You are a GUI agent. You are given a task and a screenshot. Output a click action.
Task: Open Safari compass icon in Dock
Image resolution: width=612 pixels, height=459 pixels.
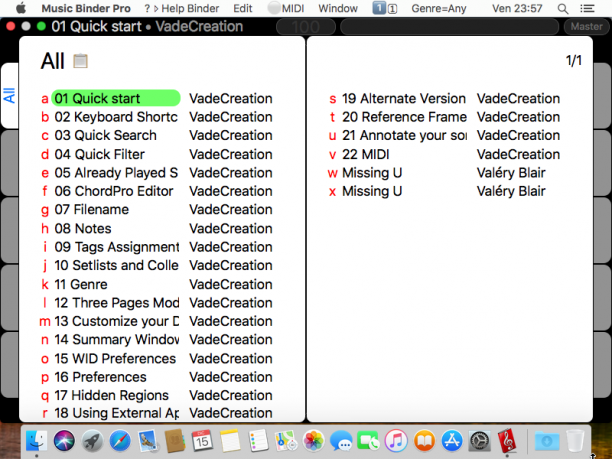pos(120,441)
